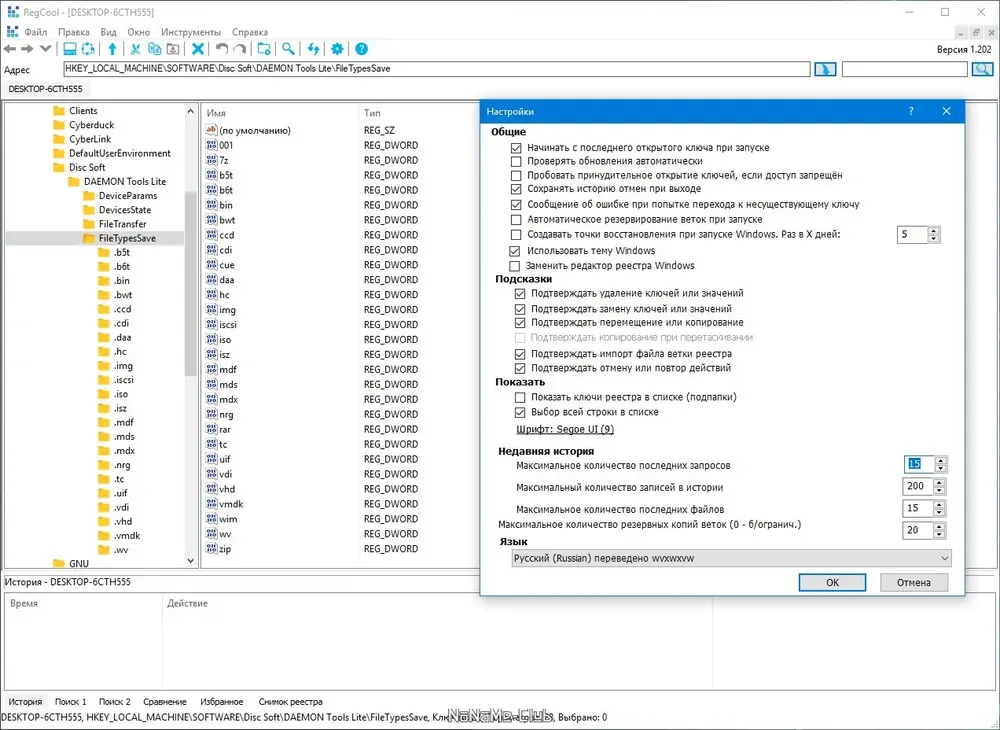This screenshot has width=1000, height=730.
Task: Toggle Начинать с последнего открытого ключа checkbox
Action: (516, 148)
